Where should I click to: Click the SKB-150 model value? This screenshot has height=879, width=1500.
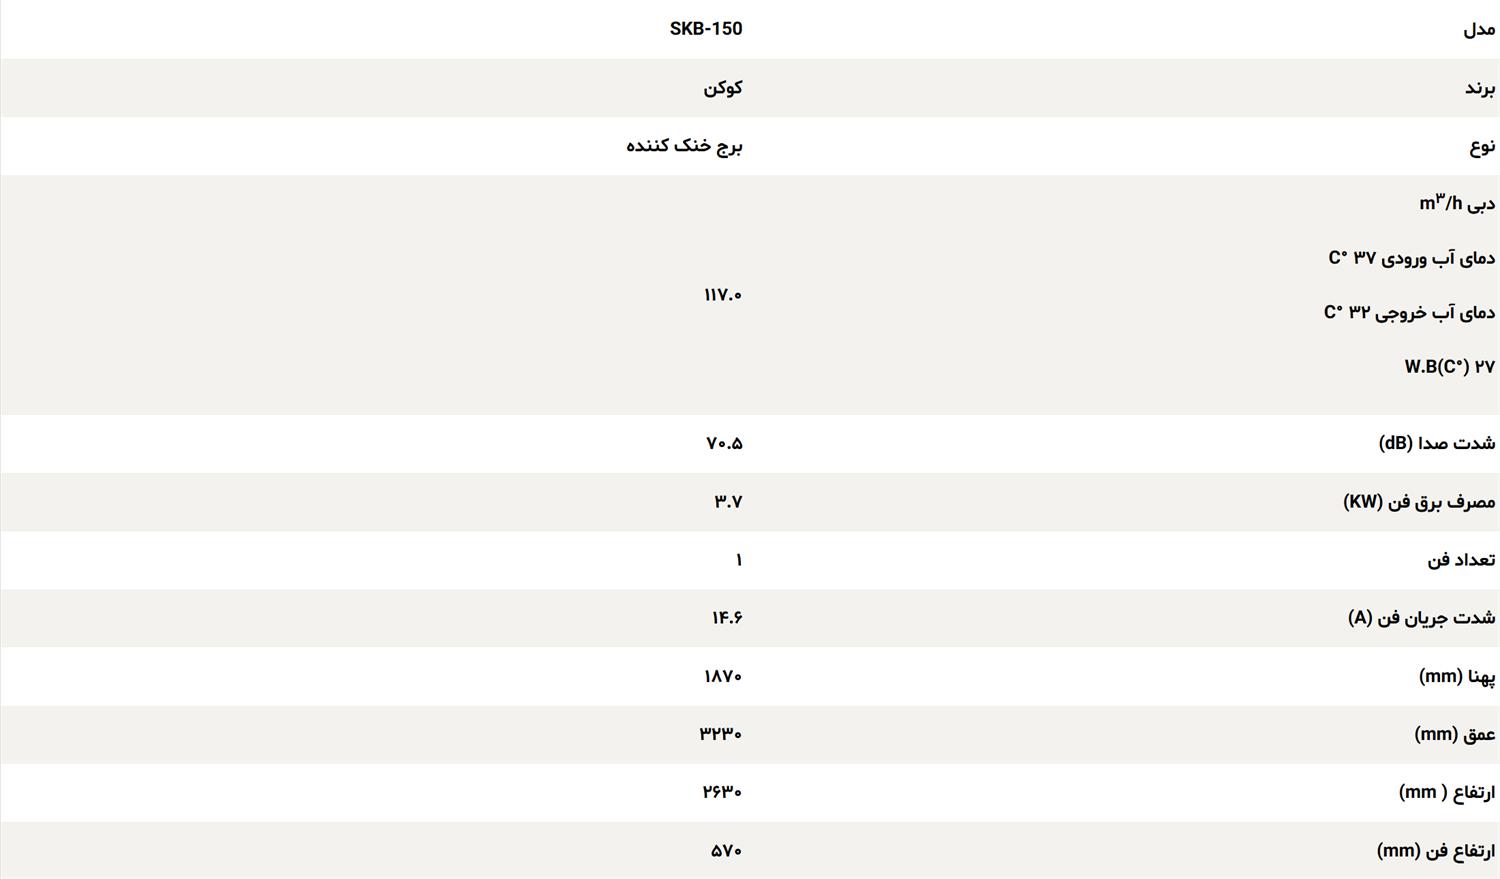706,29
